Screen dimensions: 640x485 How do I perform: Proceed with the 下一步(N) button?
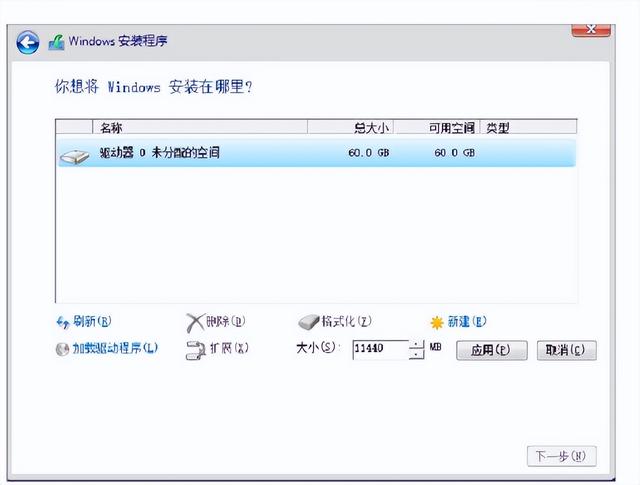tap(562, 456)
